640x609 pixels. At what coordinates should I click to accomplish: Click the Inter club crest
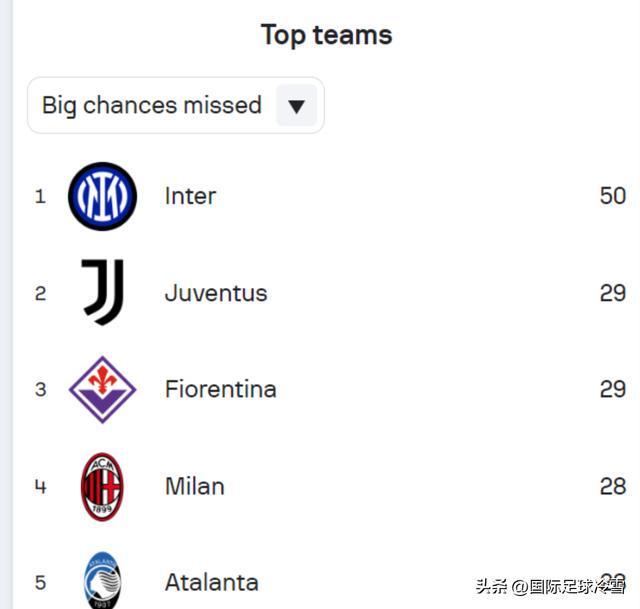[x=102, y=196]
